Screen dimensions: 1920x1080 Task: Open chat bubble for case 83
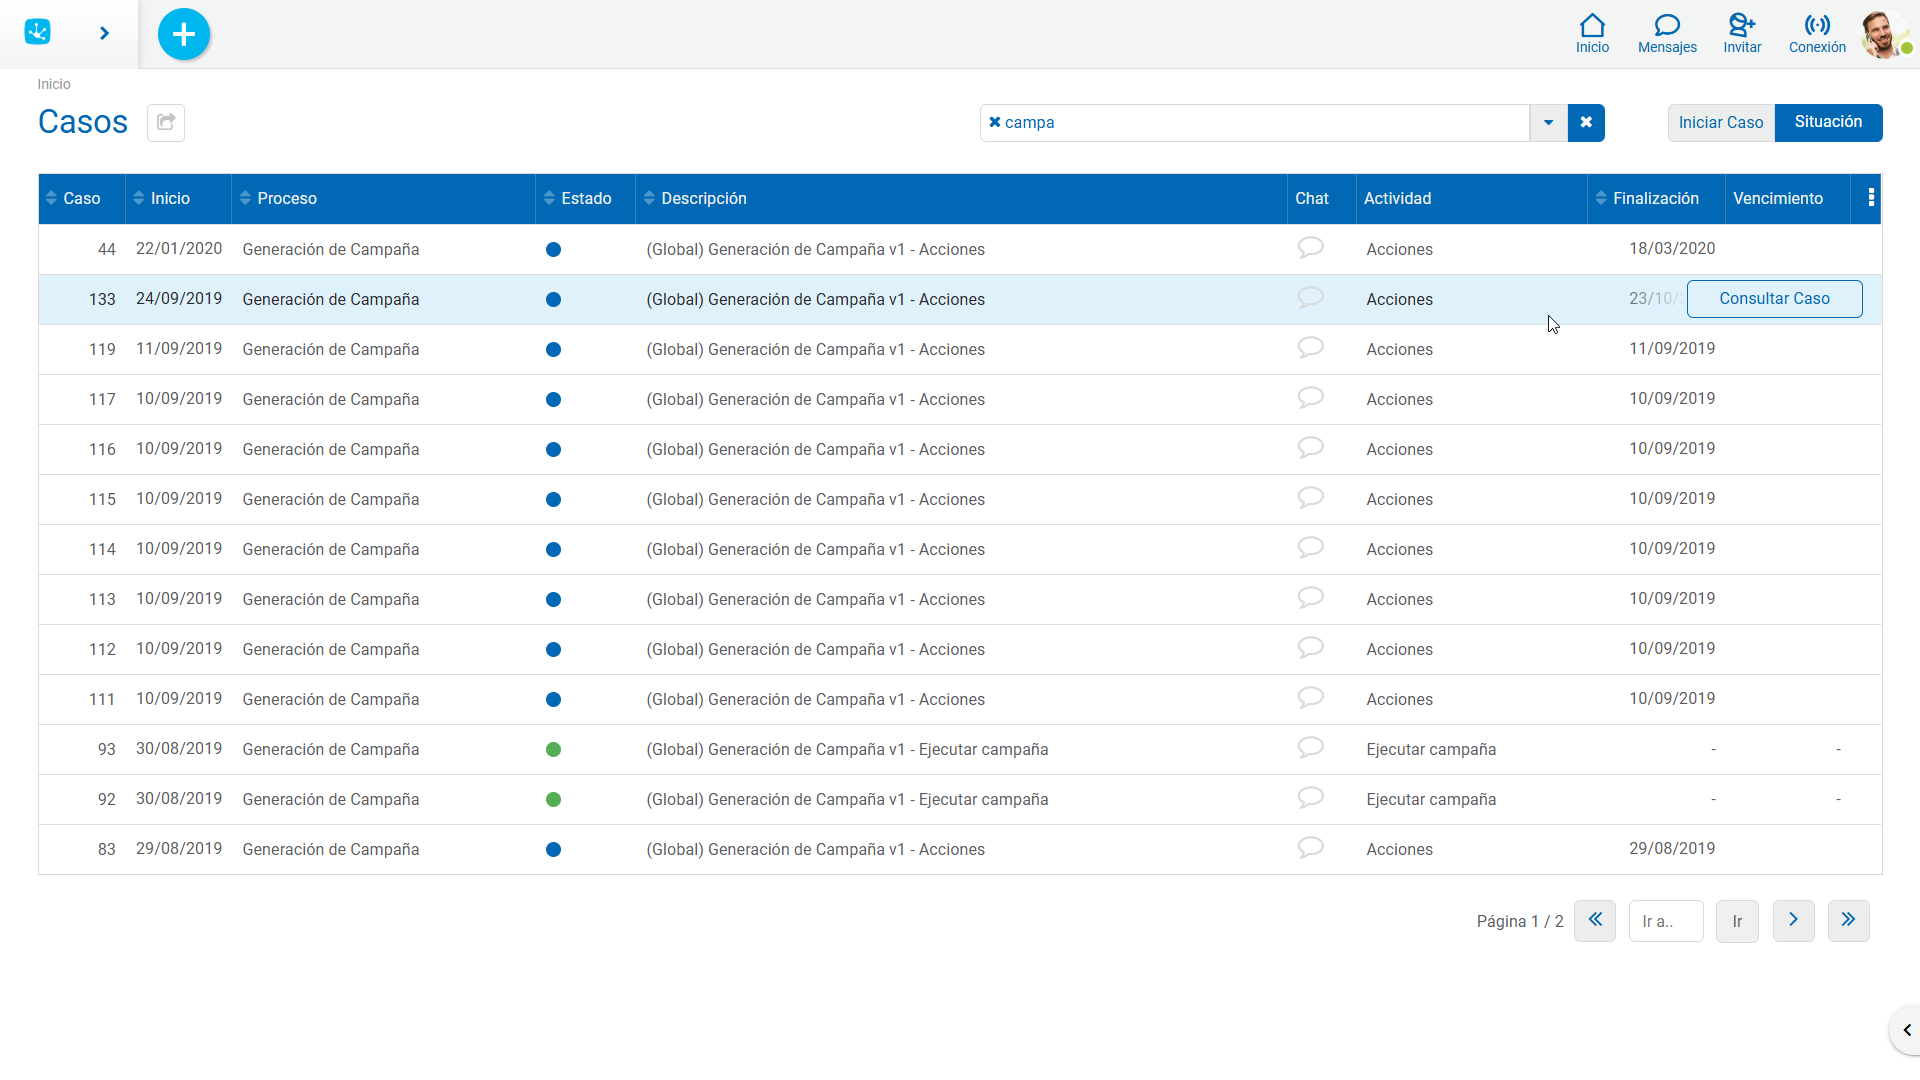tap(1310, 848)
